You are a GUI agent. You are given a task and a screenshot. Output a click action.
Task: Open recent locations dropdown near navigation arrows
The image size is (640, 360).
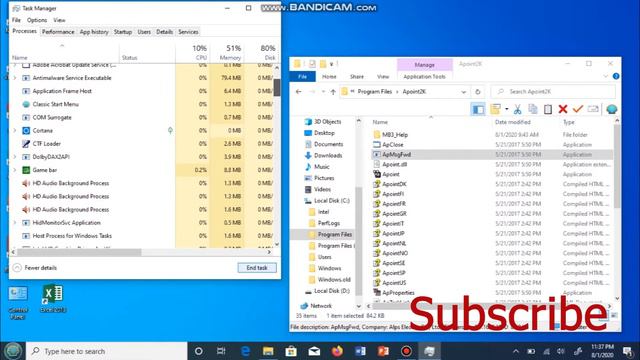pos(323,92)
